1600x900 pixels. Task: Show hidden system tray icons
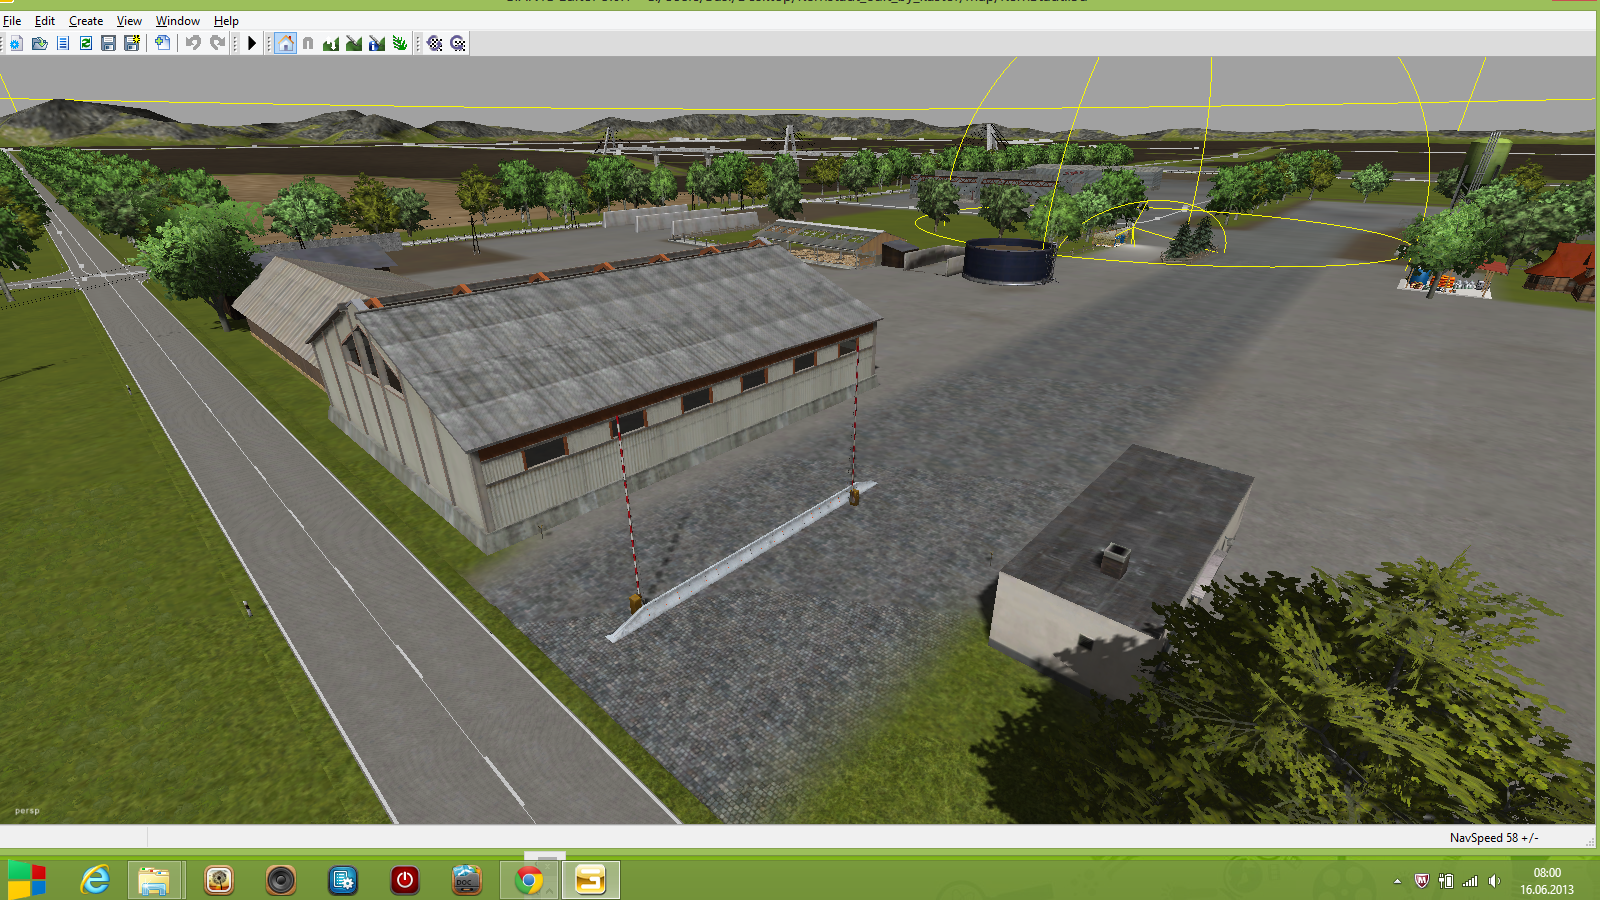(x=1397, y=881)
